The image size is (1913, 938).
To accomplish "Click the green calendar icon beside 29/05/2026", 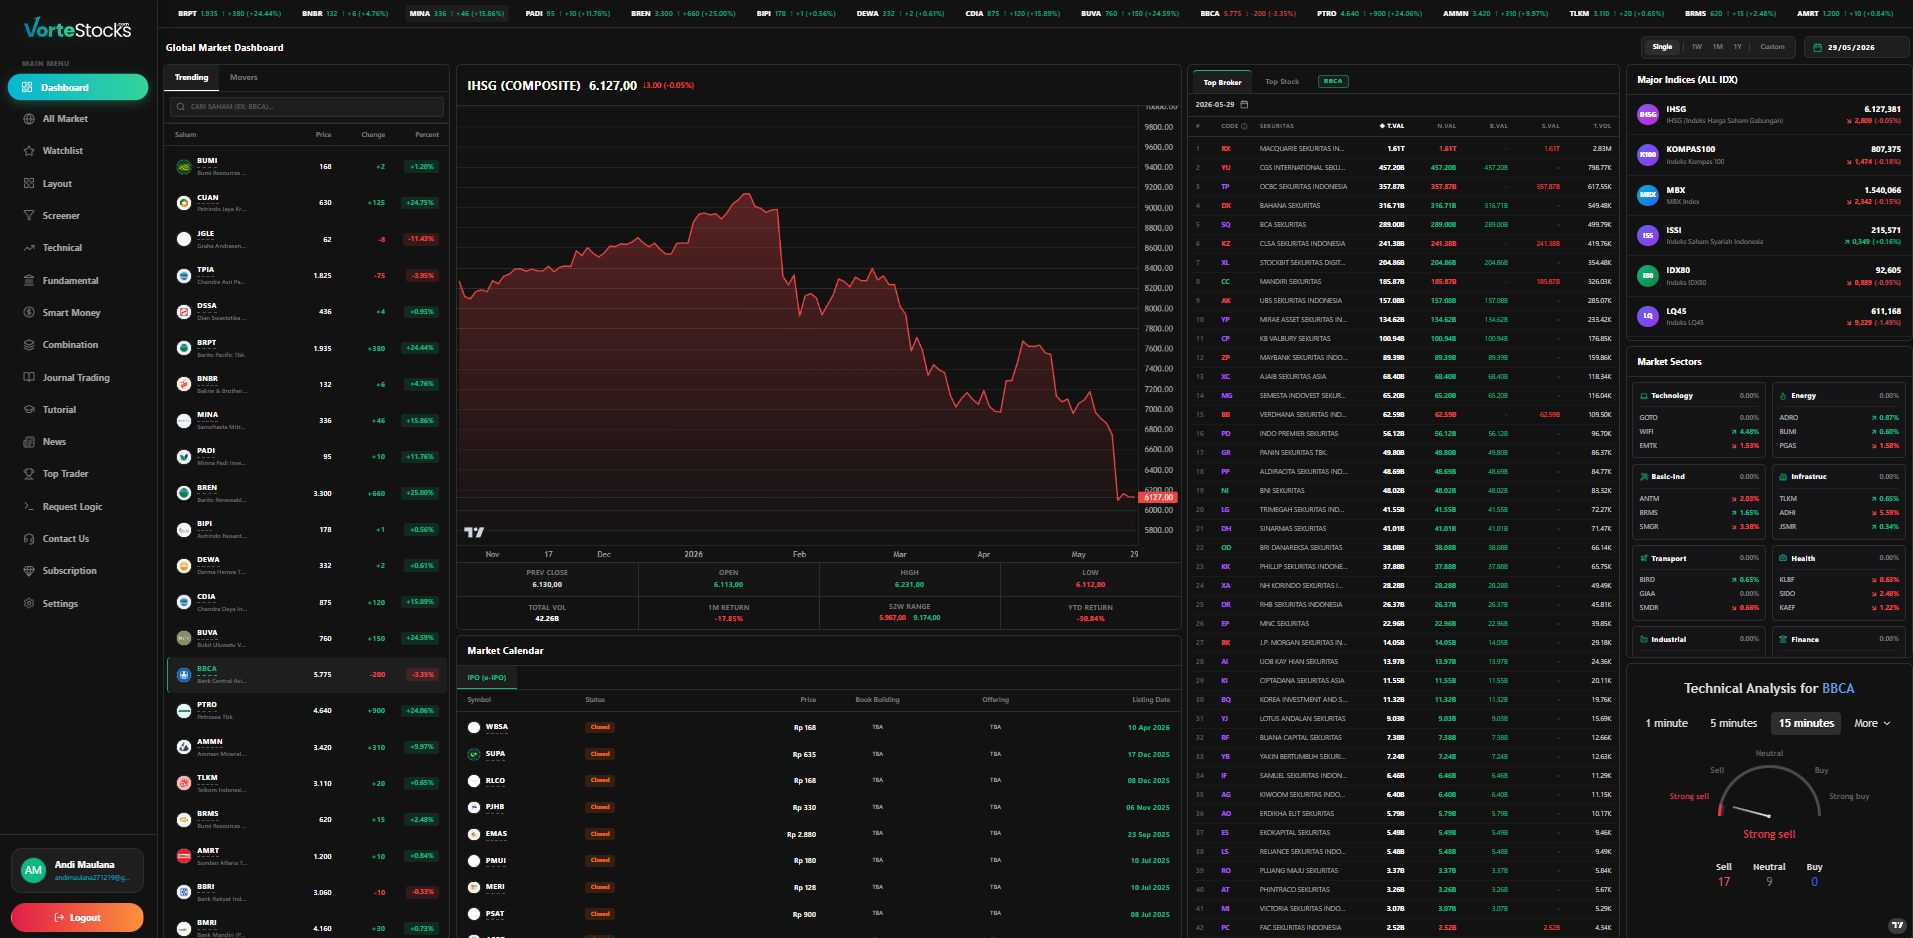I will [x=1817, y=47].
